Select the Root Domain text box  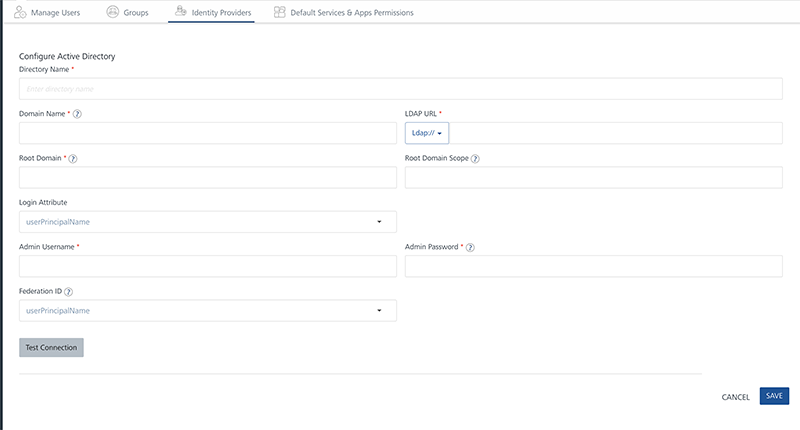(x=208, y=178)
